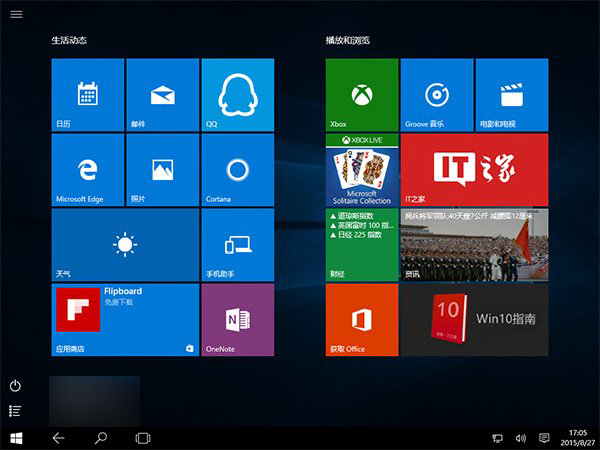Launch the QQ penguin tile
Viewport: 600px width, 450px height.
[238, 95]
